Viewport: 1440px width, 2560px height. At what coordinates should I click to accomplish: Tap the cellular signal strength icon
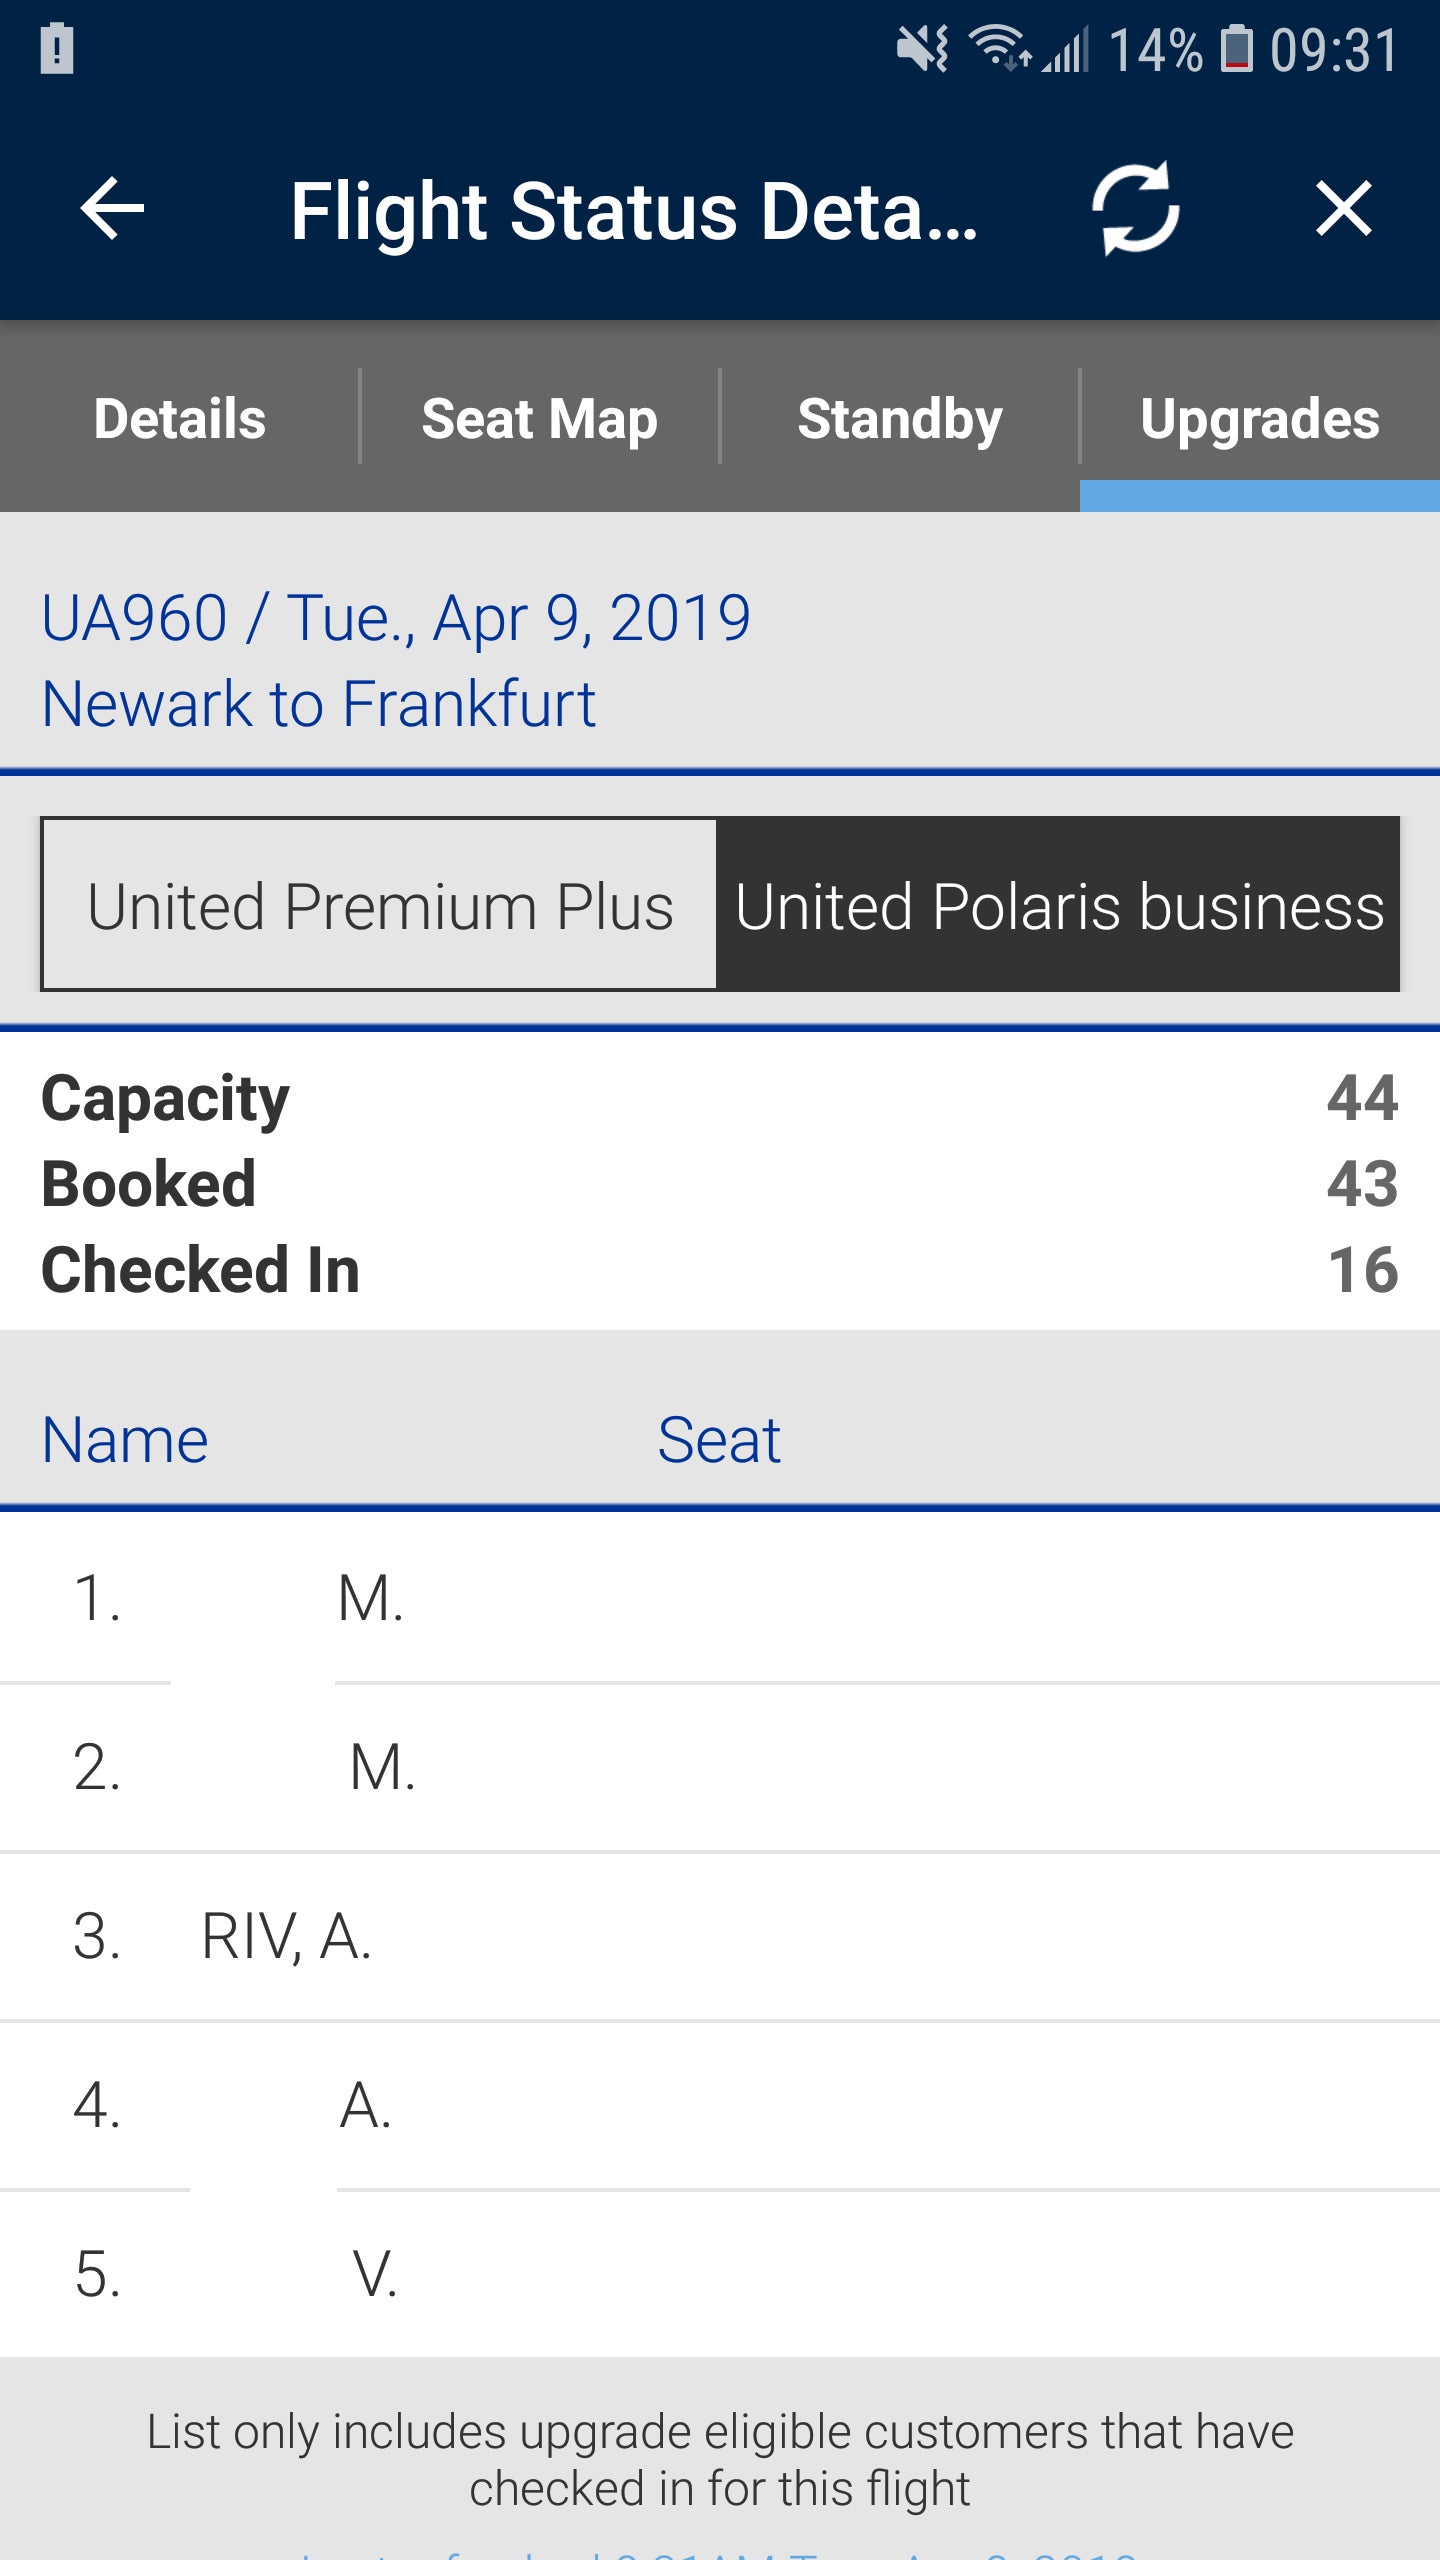1067,48
